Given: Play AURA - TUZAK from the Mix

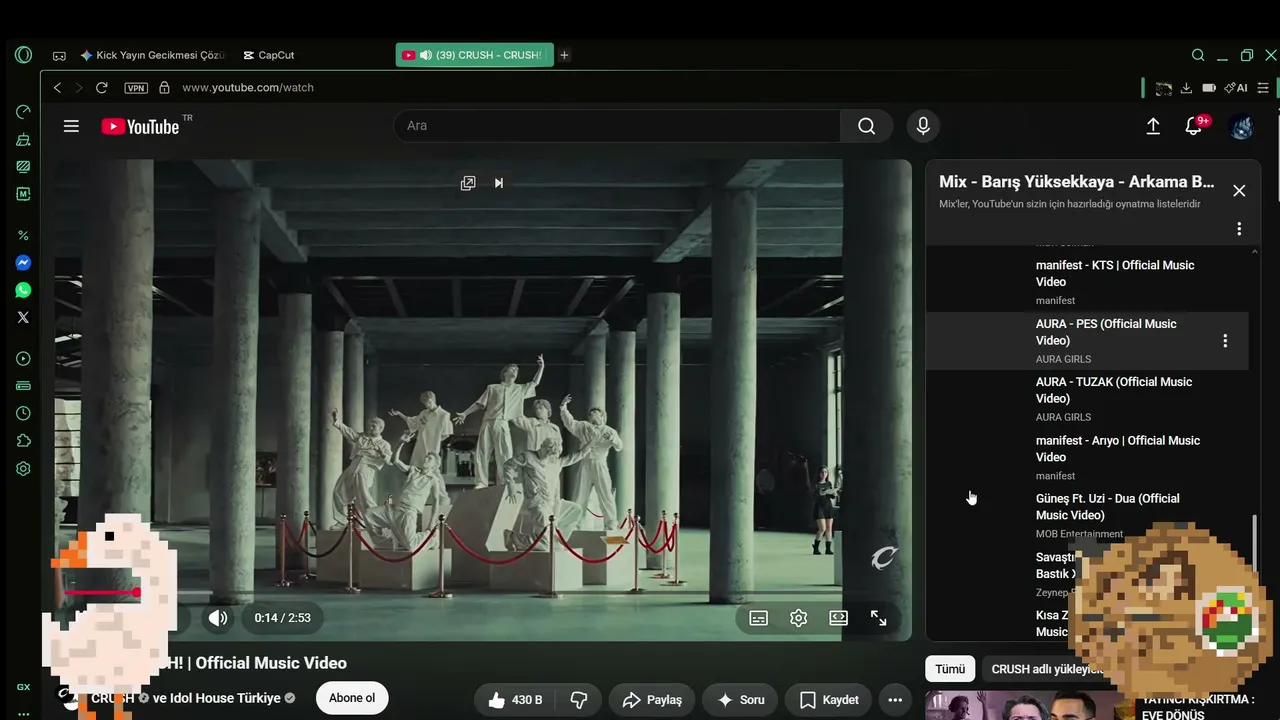Looking at the screenshot, I should point(1087,398).
